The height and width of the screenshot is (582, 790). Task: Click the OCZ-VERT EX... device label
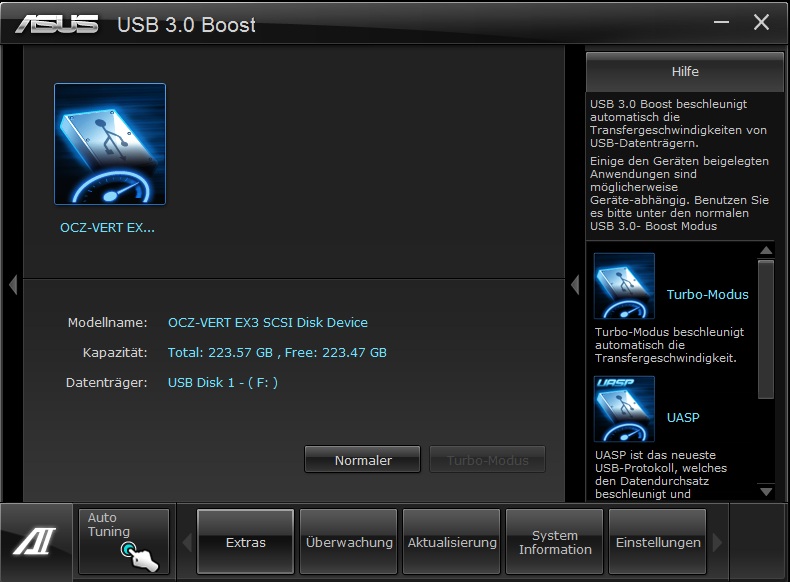[x=107, y=228]
